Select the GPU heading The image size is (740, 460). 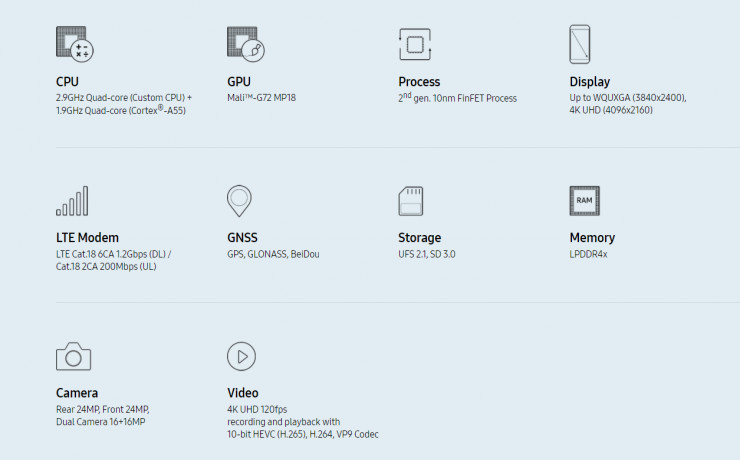tap(239, 82)
